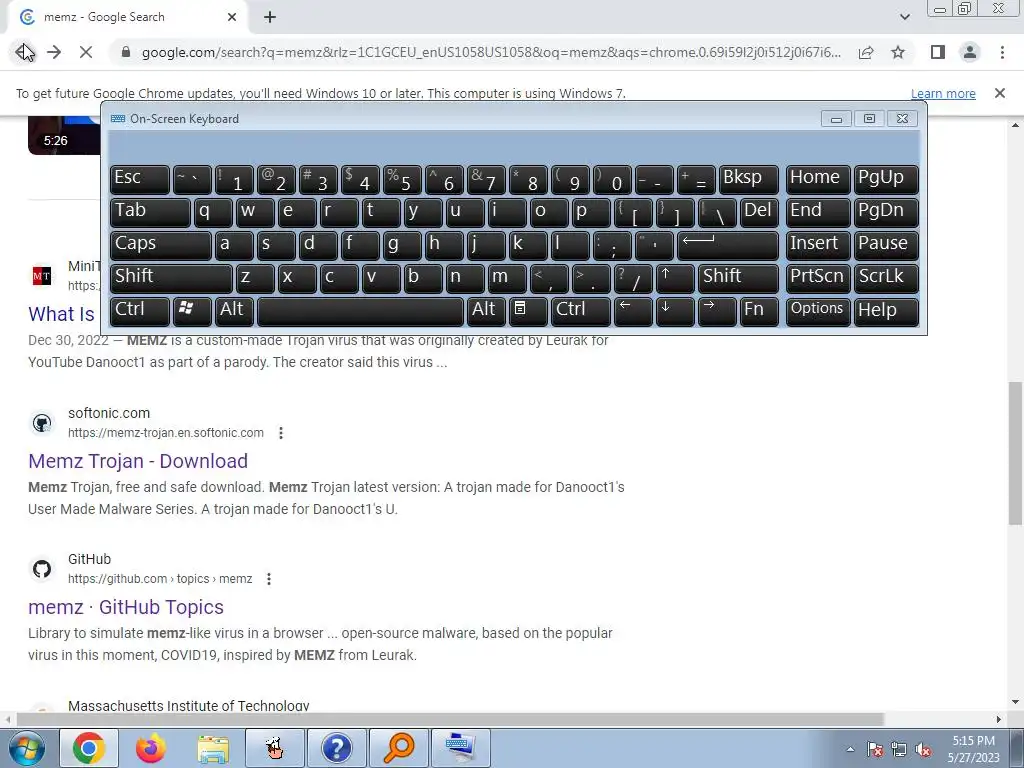Stop loading the page with the X button
Screen dimensions: 1024x768
[86, 52]
